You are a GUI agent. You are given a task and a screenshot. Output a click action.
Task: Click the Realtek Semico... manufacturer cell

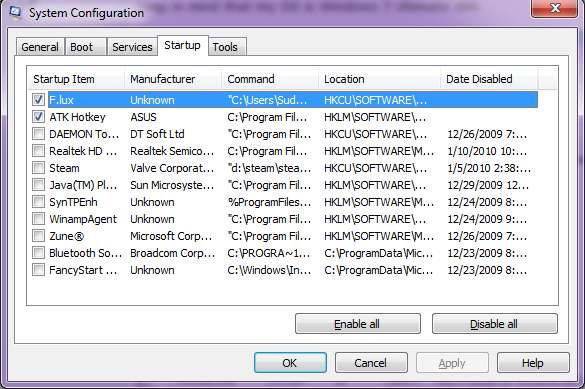[172, 151]
